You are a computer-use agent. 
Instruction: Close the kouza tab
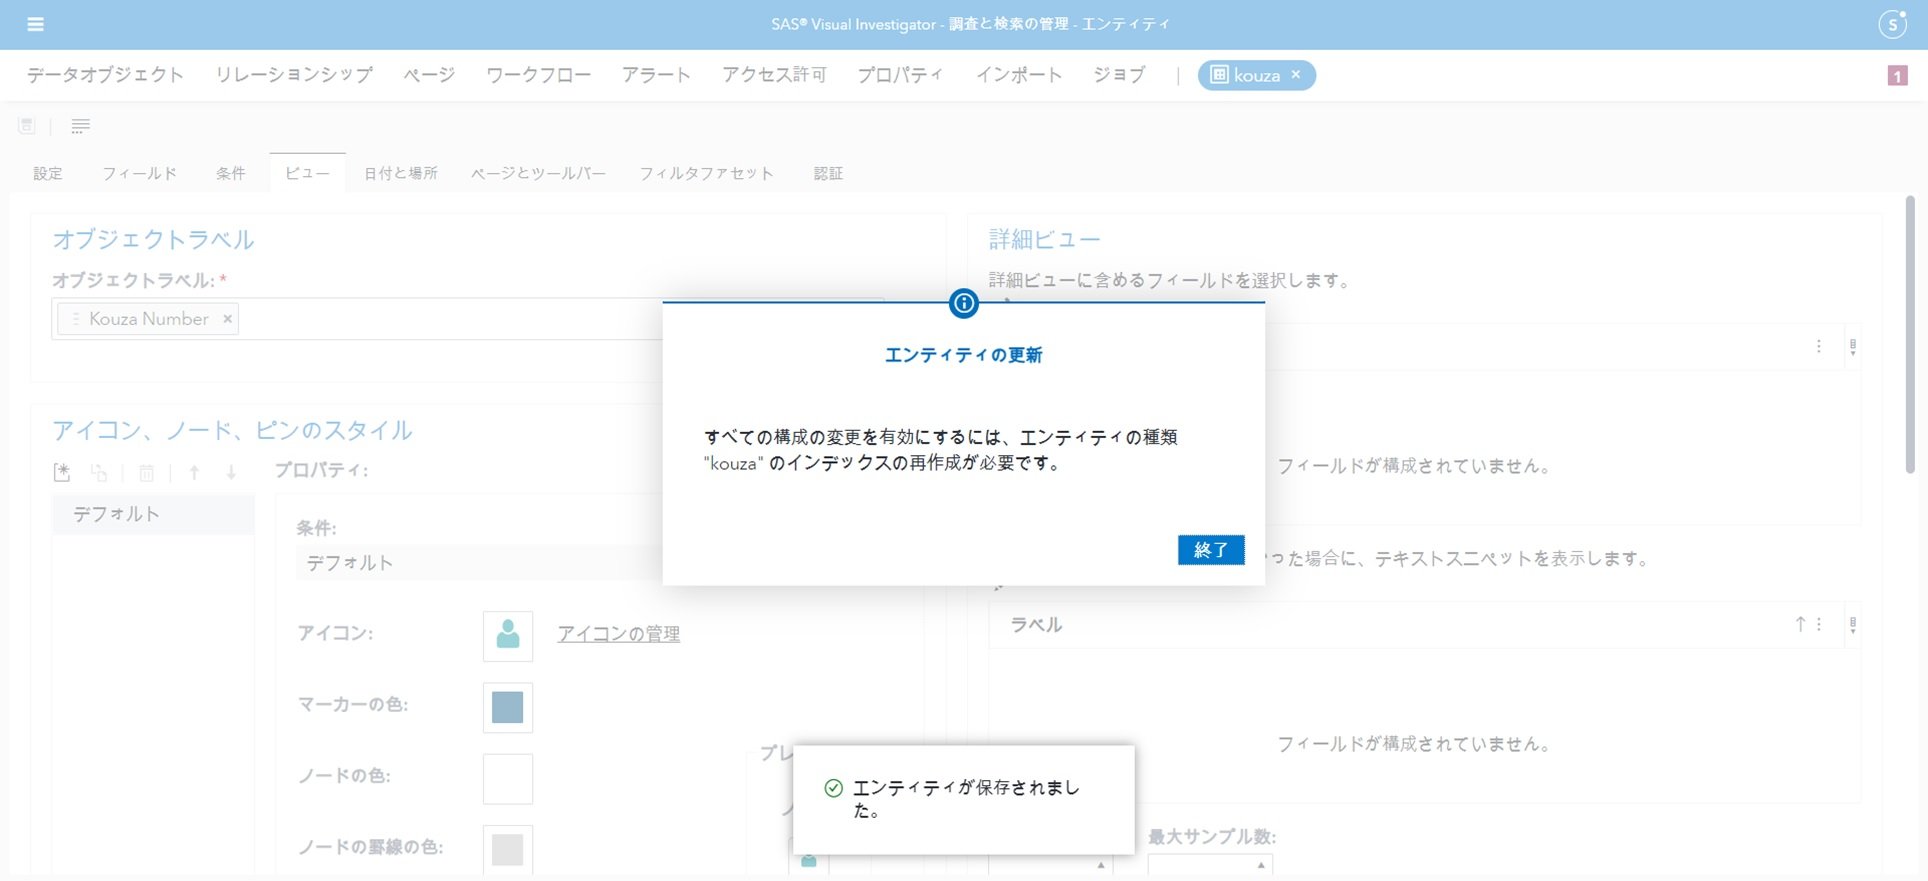coord(1296,75)
